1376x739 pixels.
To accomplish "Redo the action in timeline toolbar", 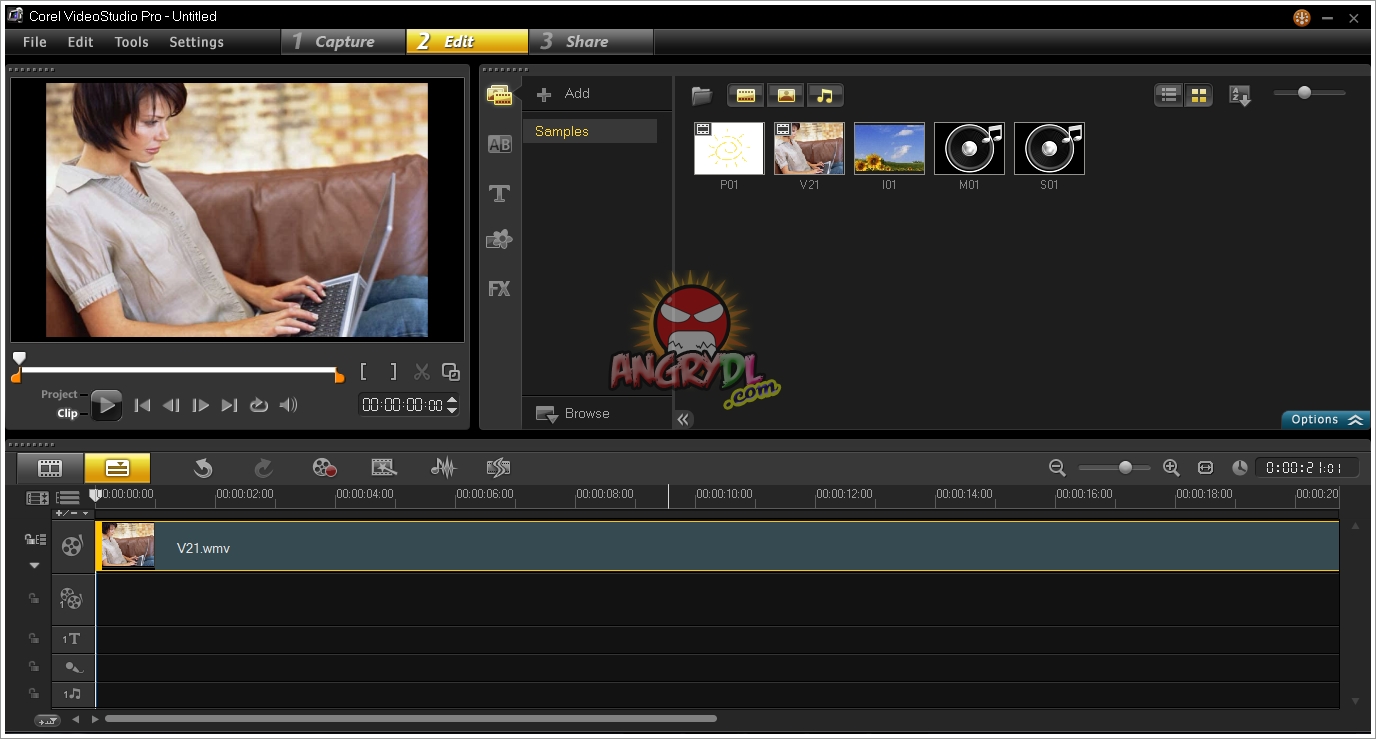I will click(264, 468).
